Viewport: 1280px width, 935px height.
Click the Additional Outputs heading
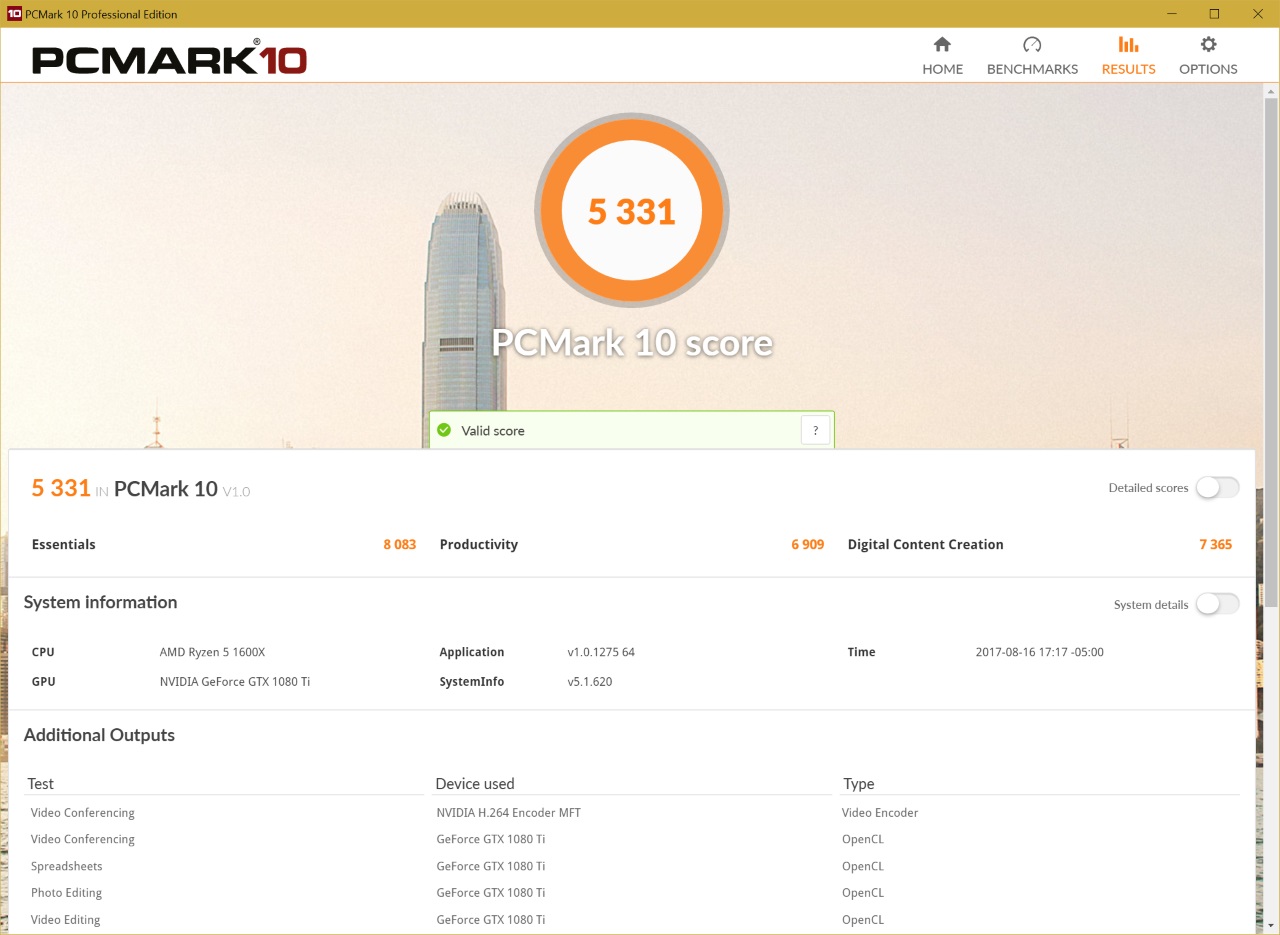coord(99,735)
